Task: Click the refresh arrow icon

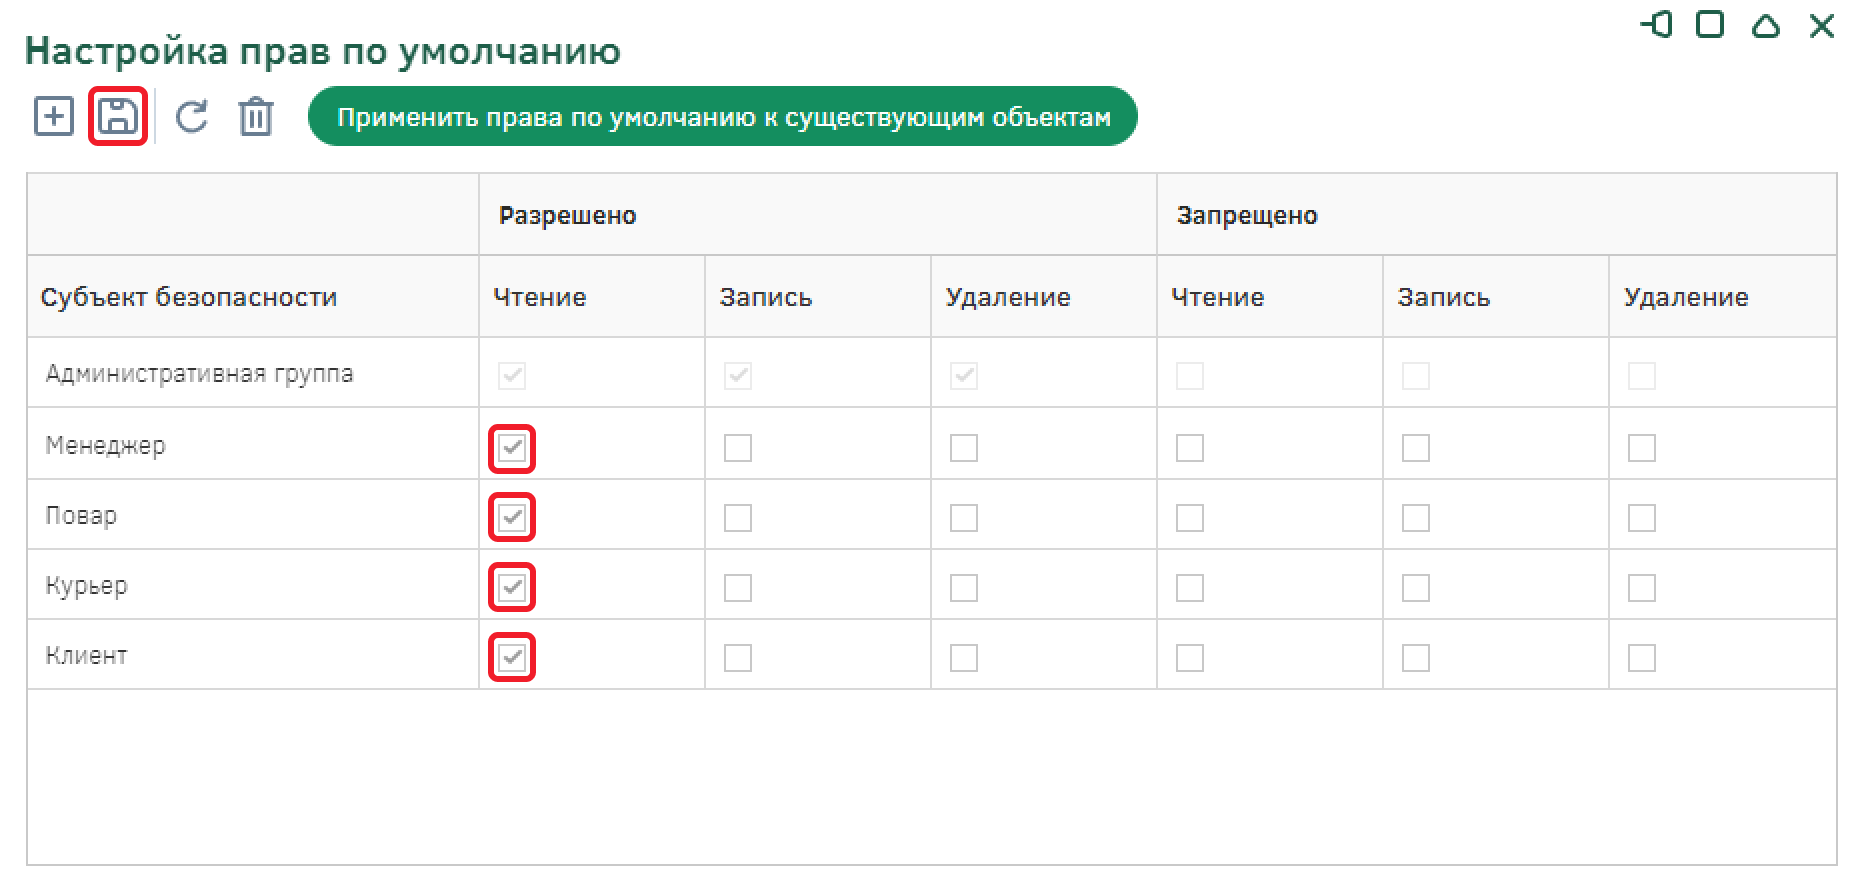Action: click(x=191, y=117)
